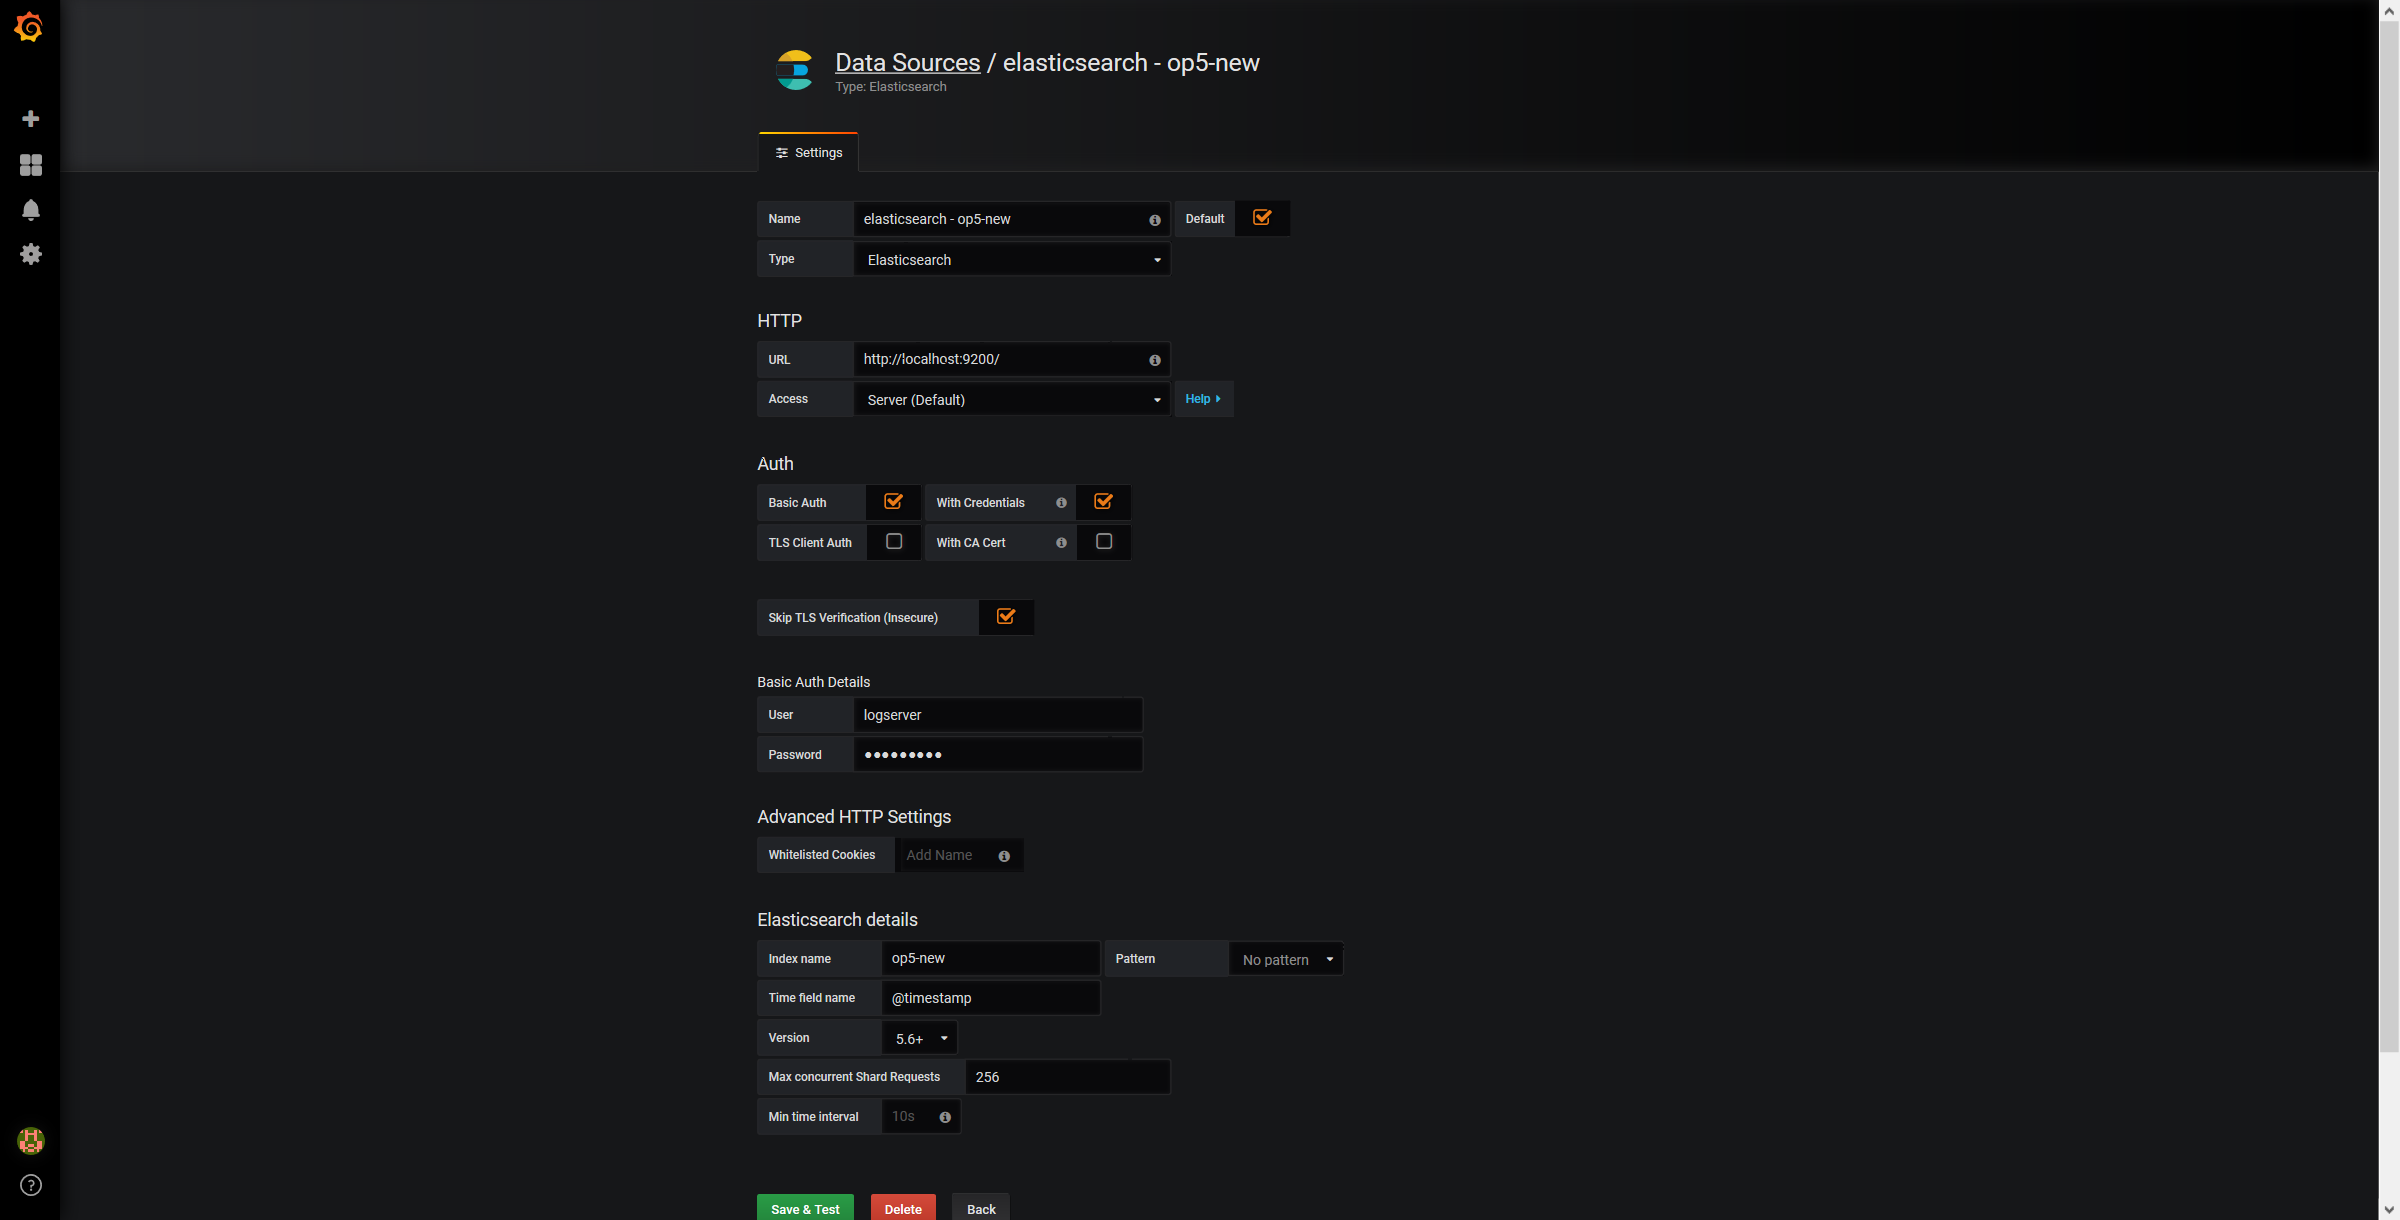Click the info icon in URL field
Image resolution: width=2400 pixels, height=1220 pixels.
pos(1155,360)
